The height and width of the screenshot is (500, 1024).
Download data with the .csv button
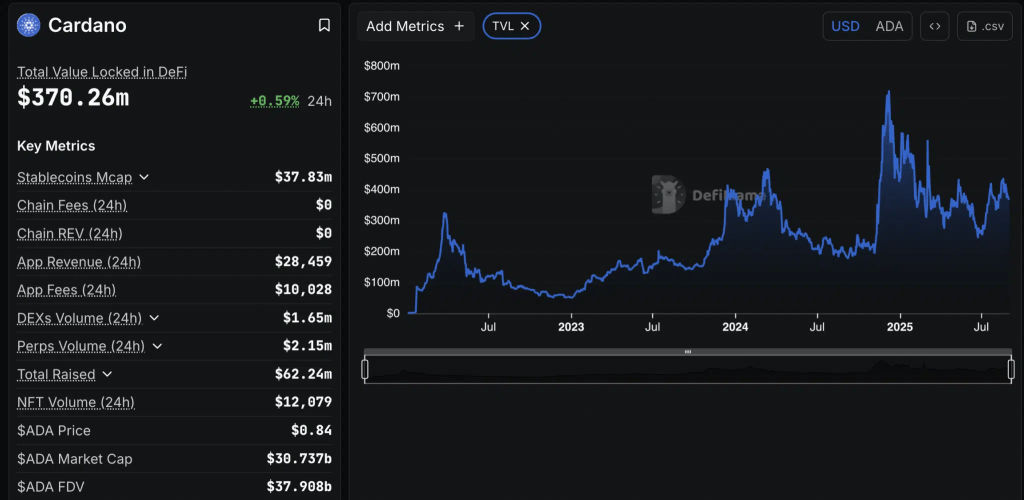click(x=985, y=26)
